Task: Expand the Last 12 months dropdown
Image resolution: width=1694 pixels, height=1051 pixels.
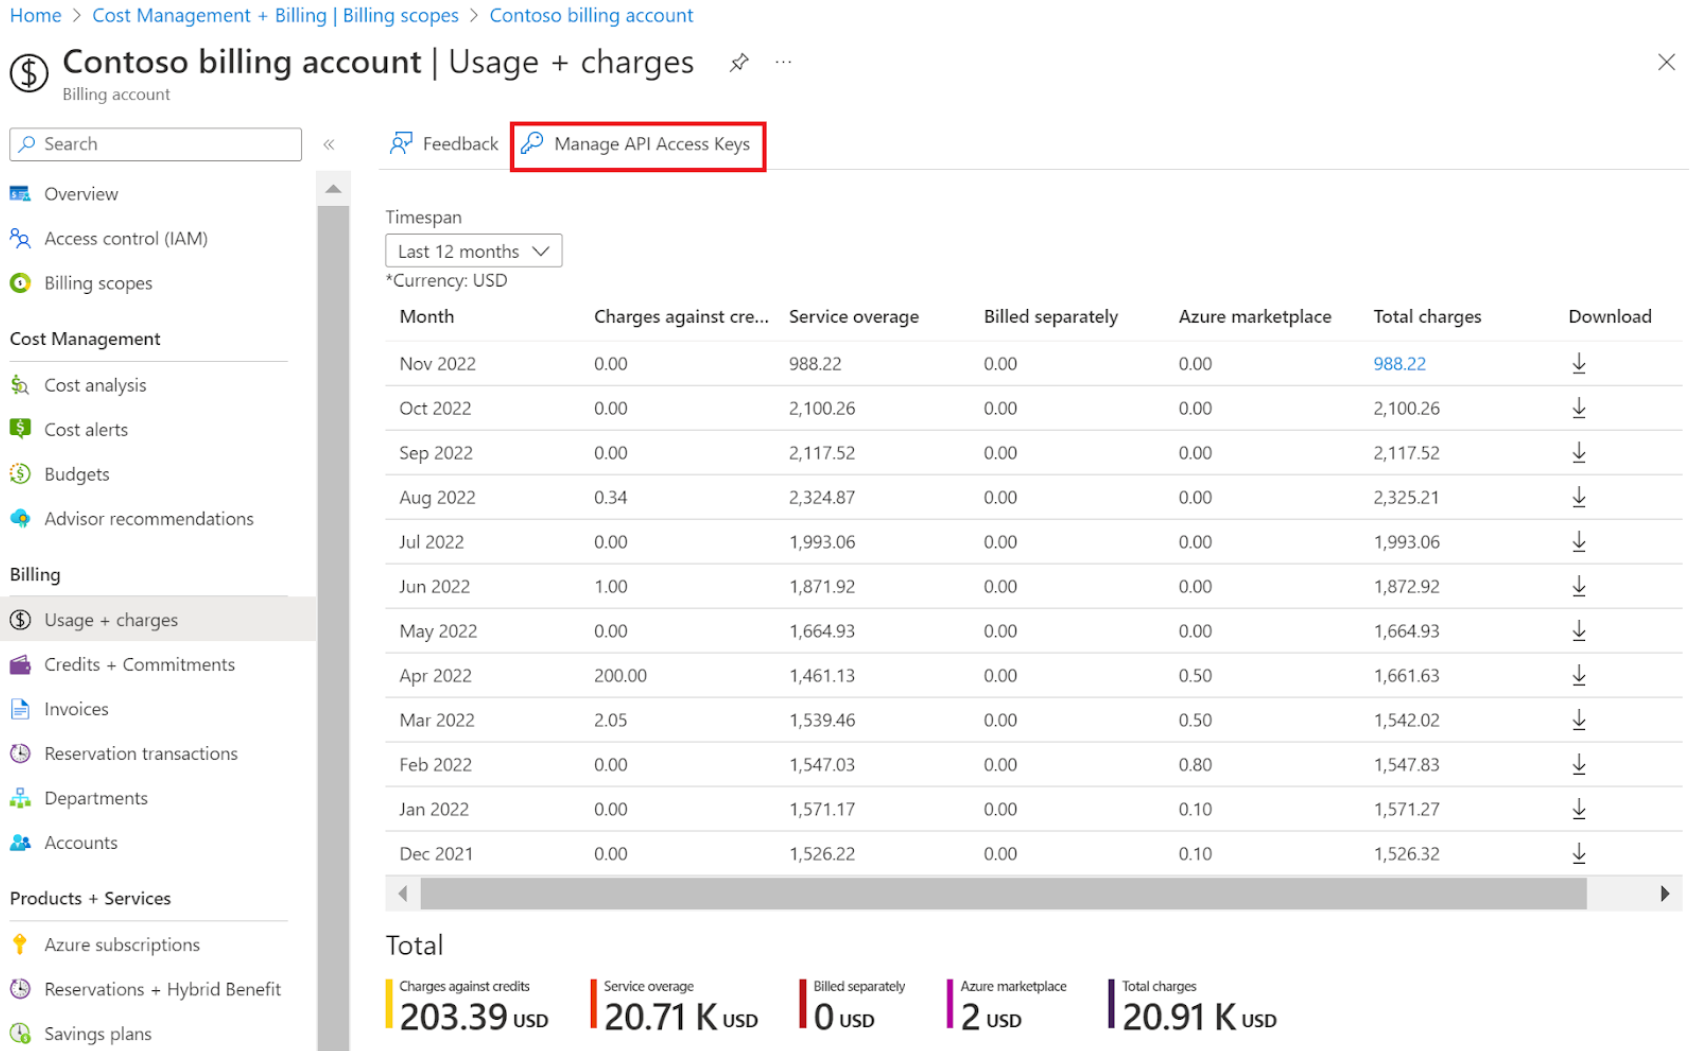Action: [x=473, y=251]
